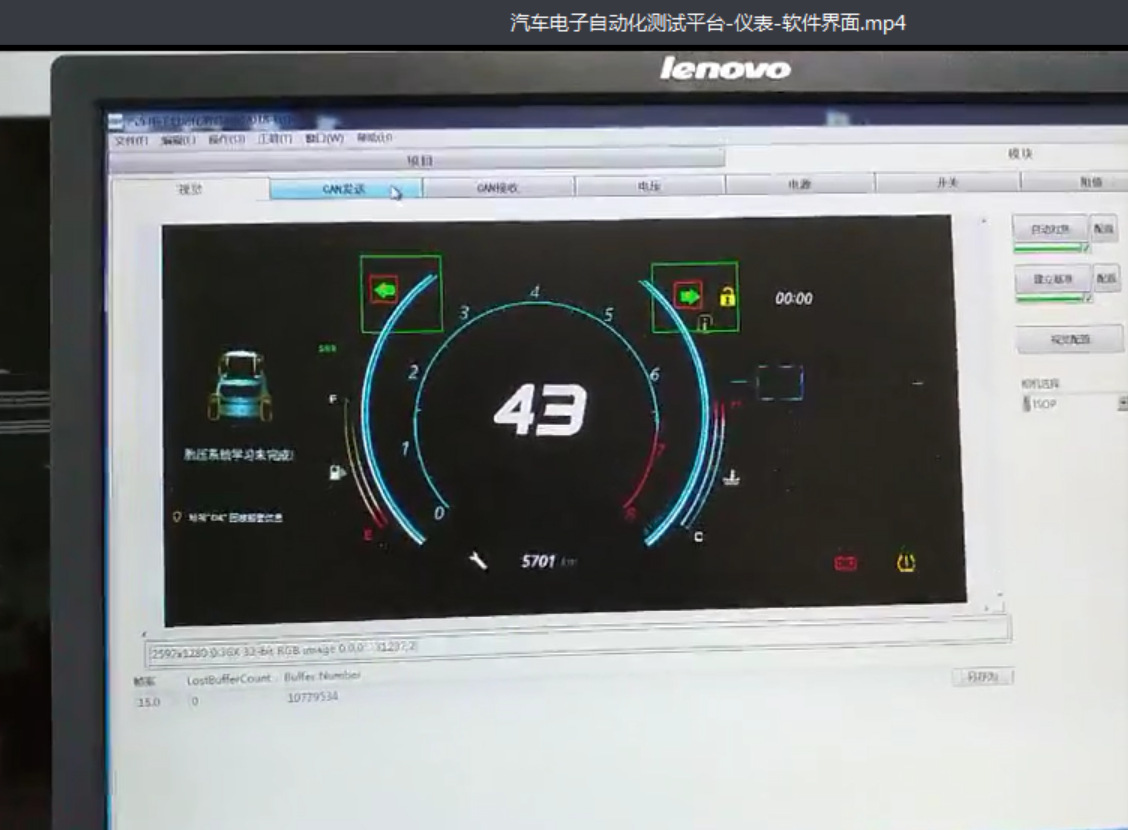The width and height of the screenshot is (1128, 830).
Task: Click the fuel pump icon on the gauge
Action: (337, 472)
